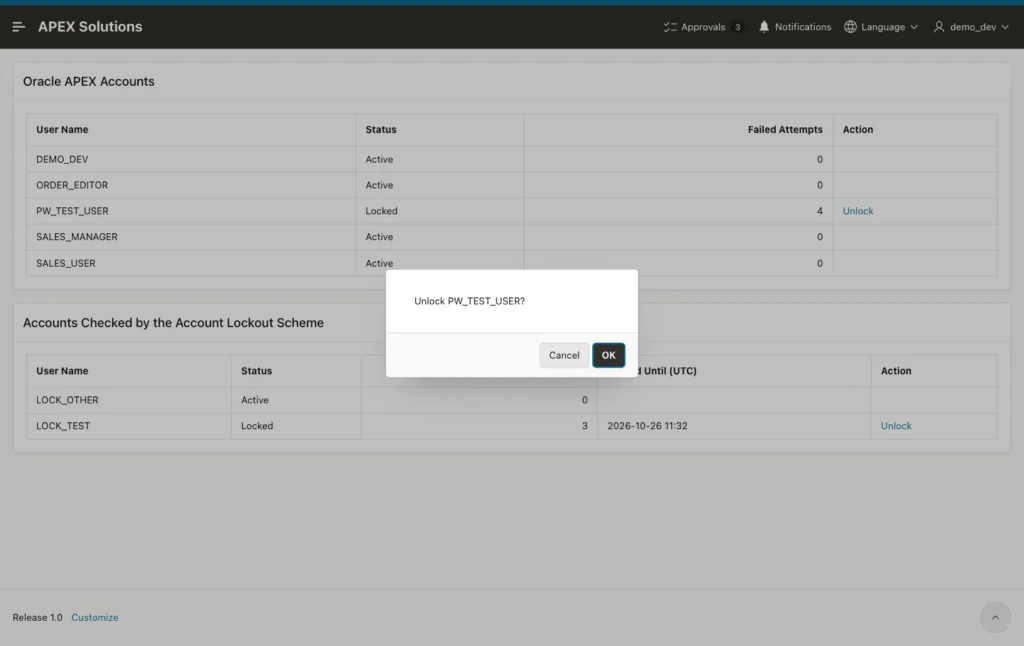Select the SALES_USER user name cell
The height and width of the screenshot is (646, 1024).
191,263
